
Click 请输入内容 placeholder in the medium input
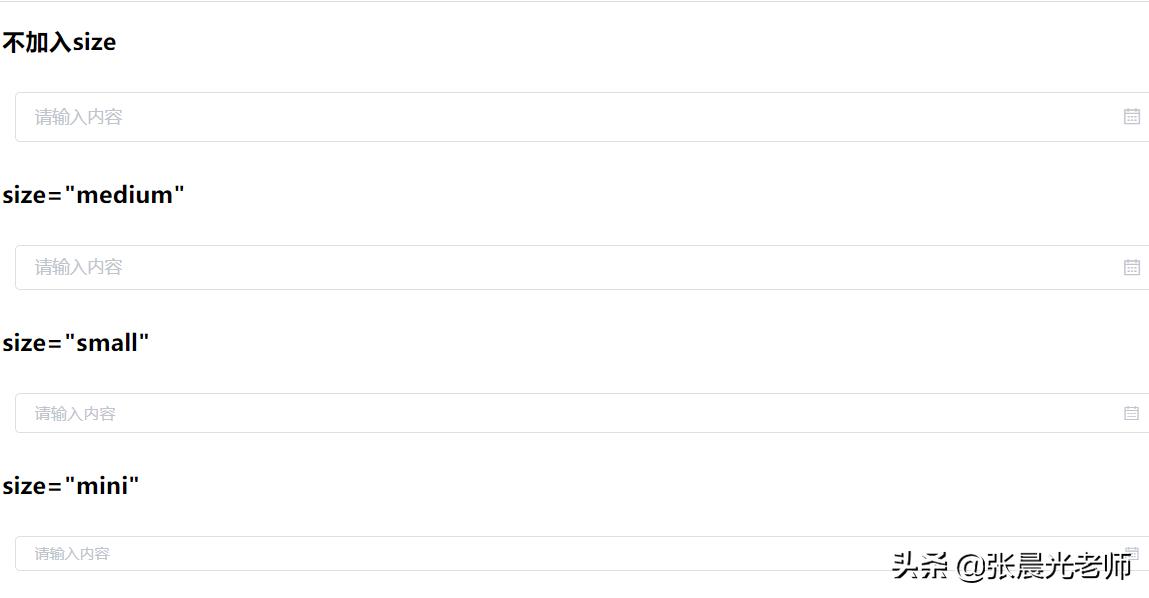click(x=78, y=267)
